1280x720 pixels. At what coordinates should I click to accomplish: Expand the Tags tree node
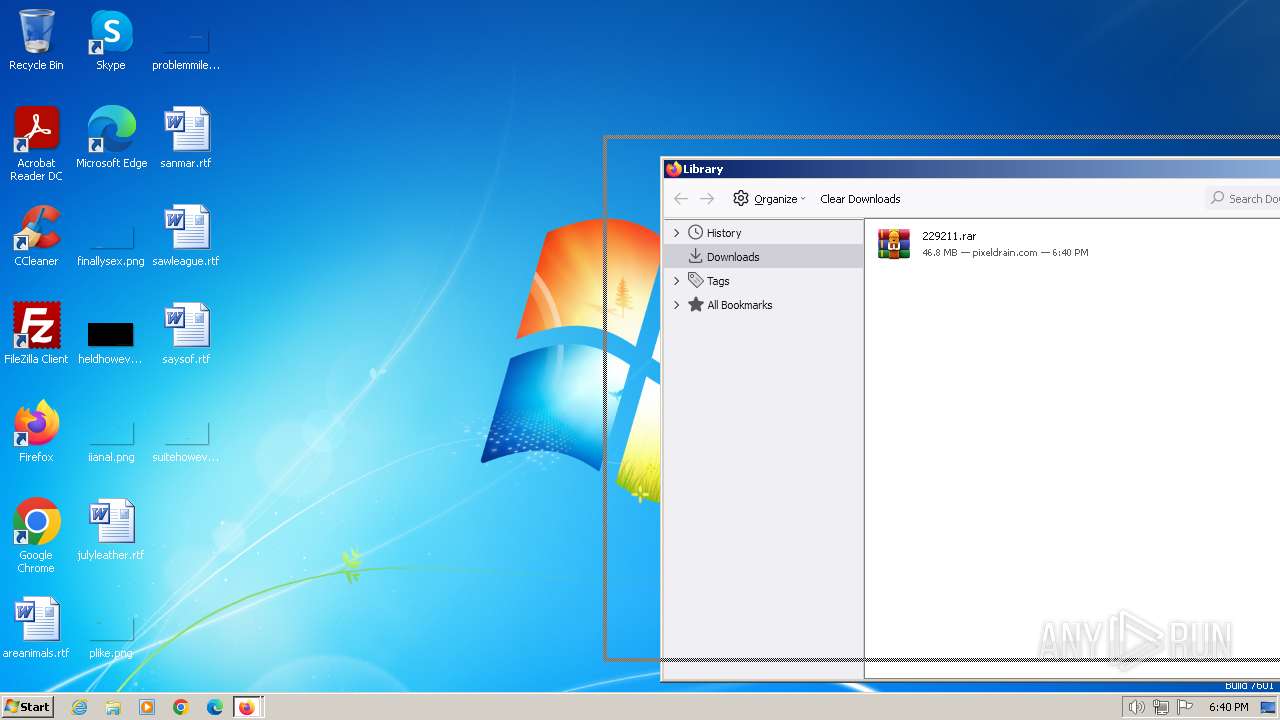677,281
